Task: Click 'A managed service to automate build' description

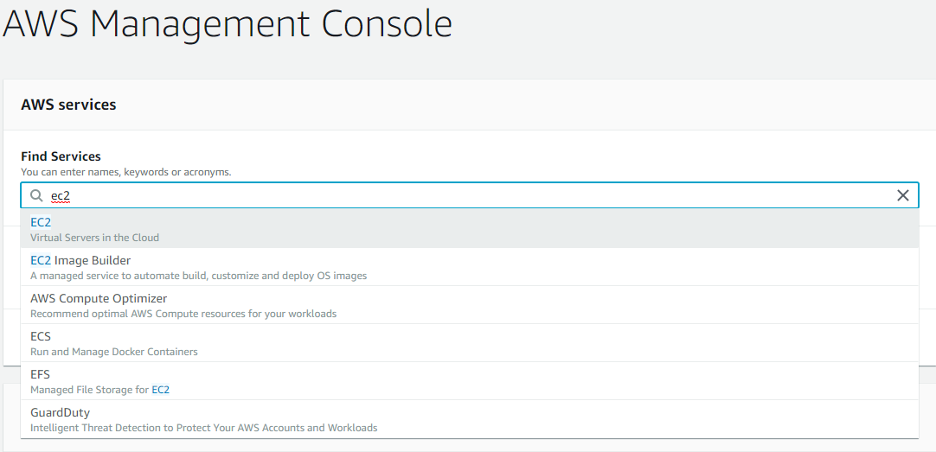Action: [x=199, y=276]
